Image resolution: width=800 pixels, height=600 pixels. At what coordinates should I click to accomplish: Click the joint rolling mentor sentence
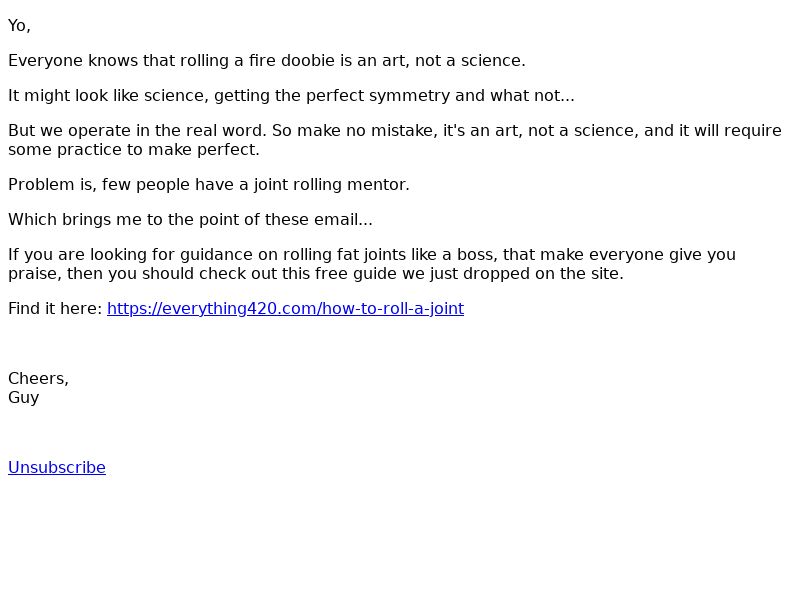(x=209, y=185)
